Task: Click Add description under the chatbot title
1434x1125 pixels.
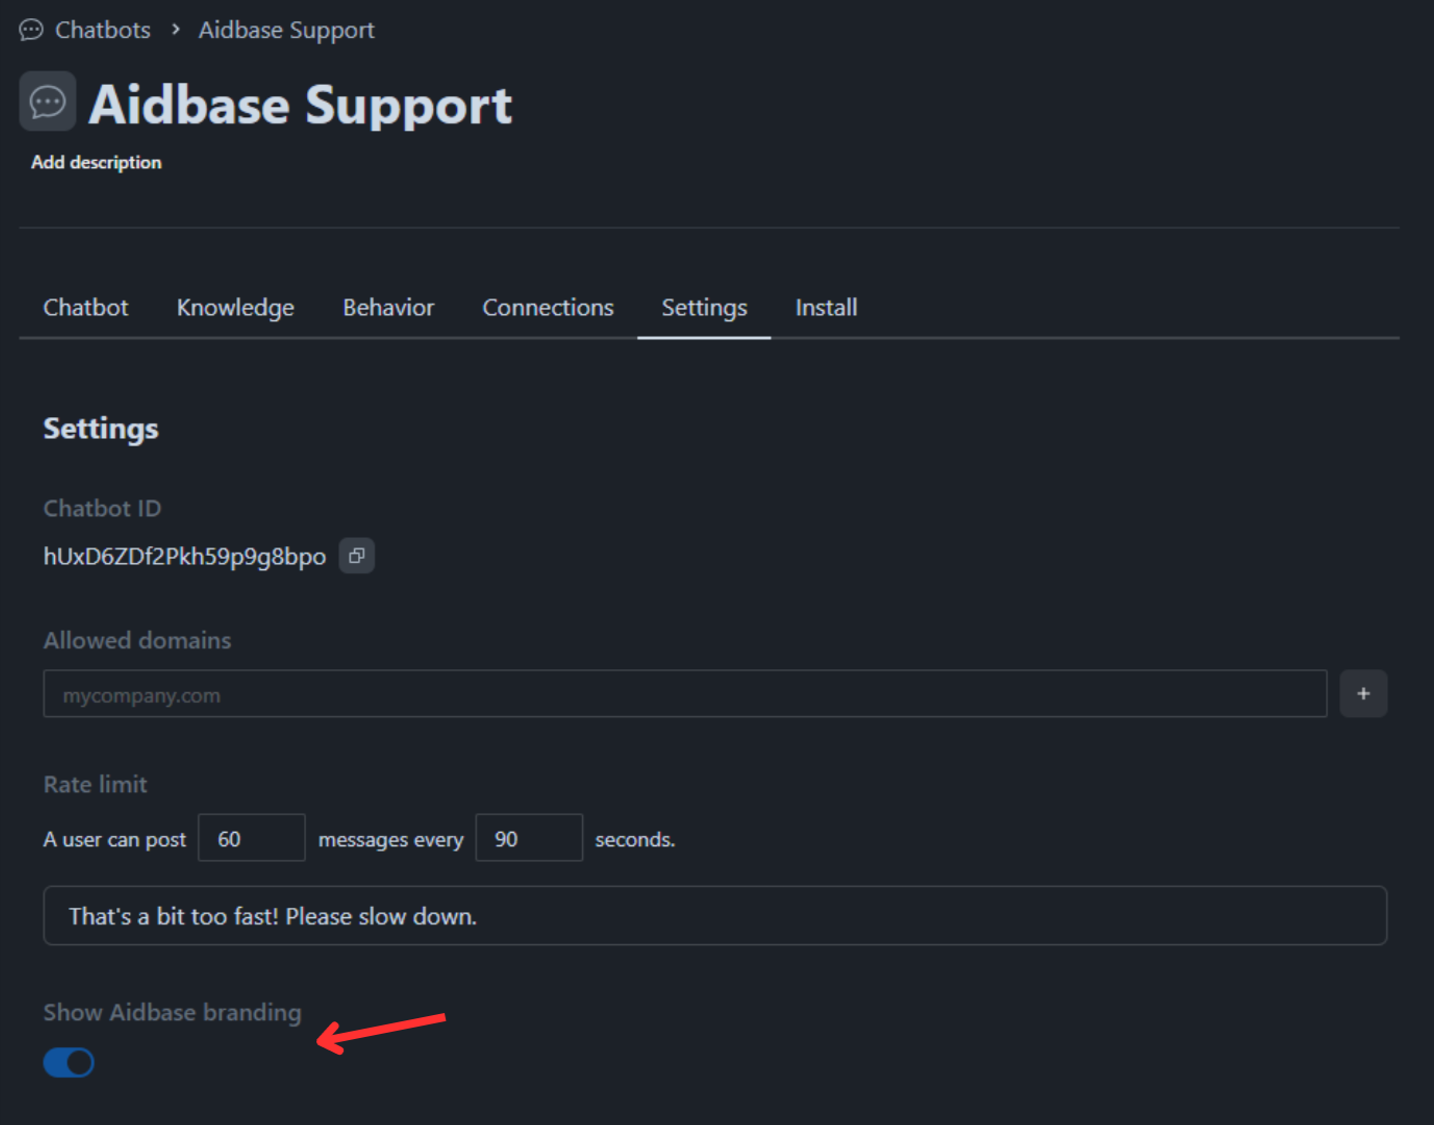Action: pos(96,161)
